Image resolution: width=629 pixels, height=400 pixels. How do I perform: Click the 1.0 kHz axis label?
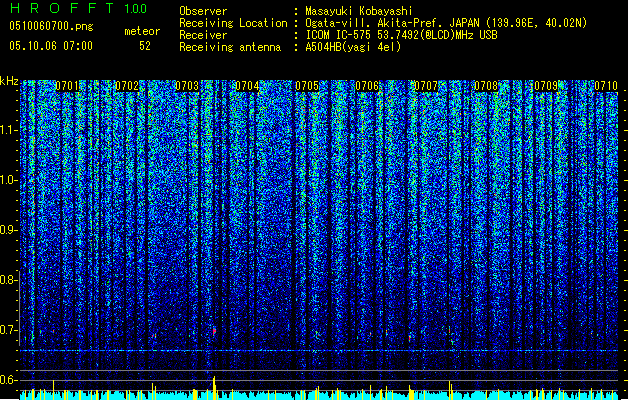9,180
